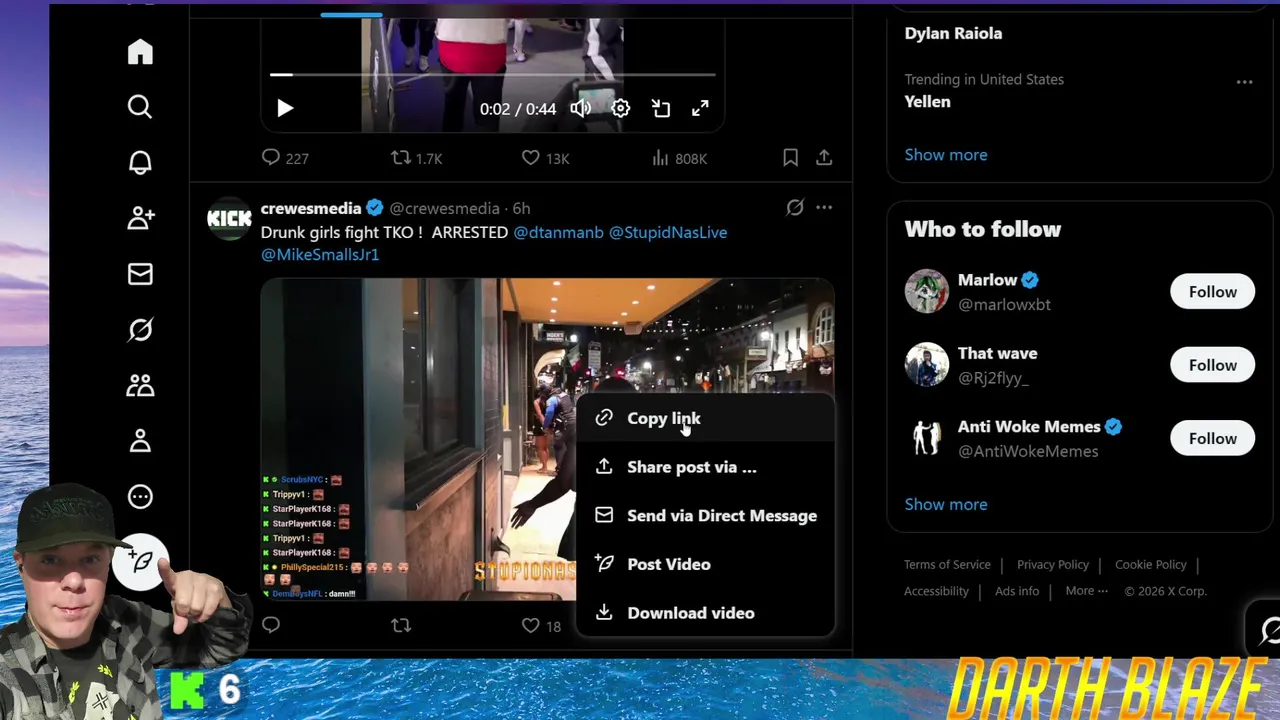Open Follow people icon in sidebar
This screenshot has height=720, width=1280.
point(140,218)
